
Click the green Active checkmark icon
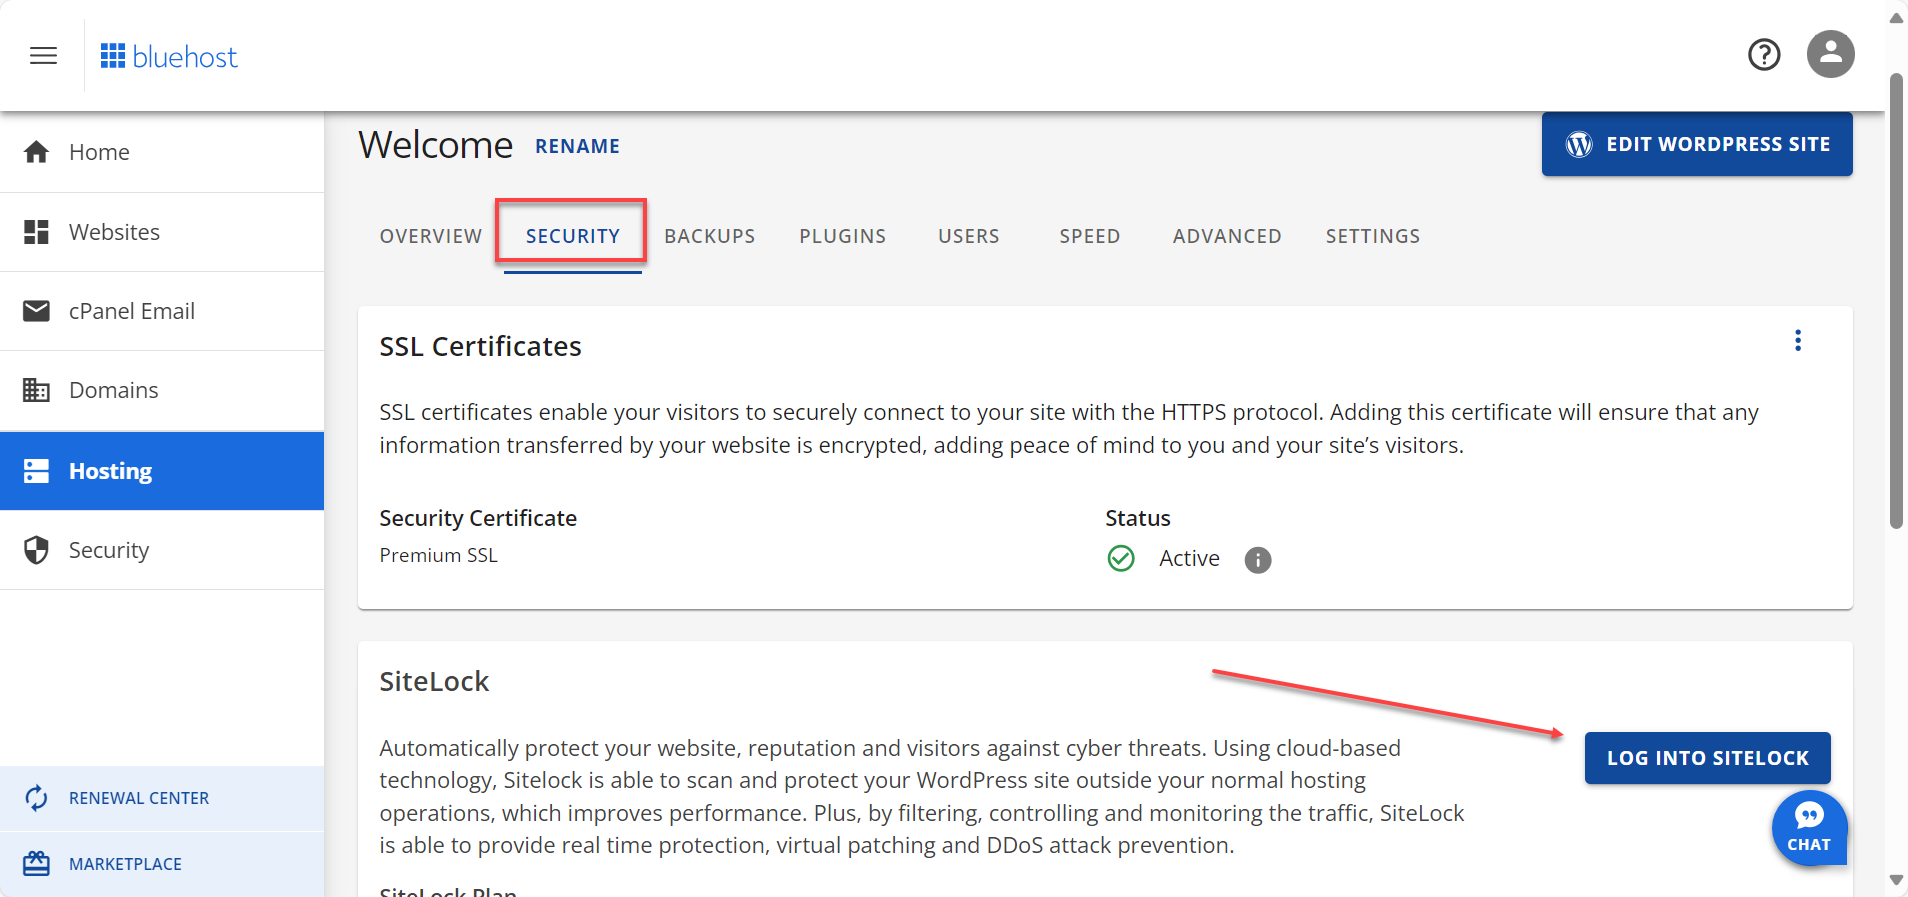click(x=1121, y=558)
